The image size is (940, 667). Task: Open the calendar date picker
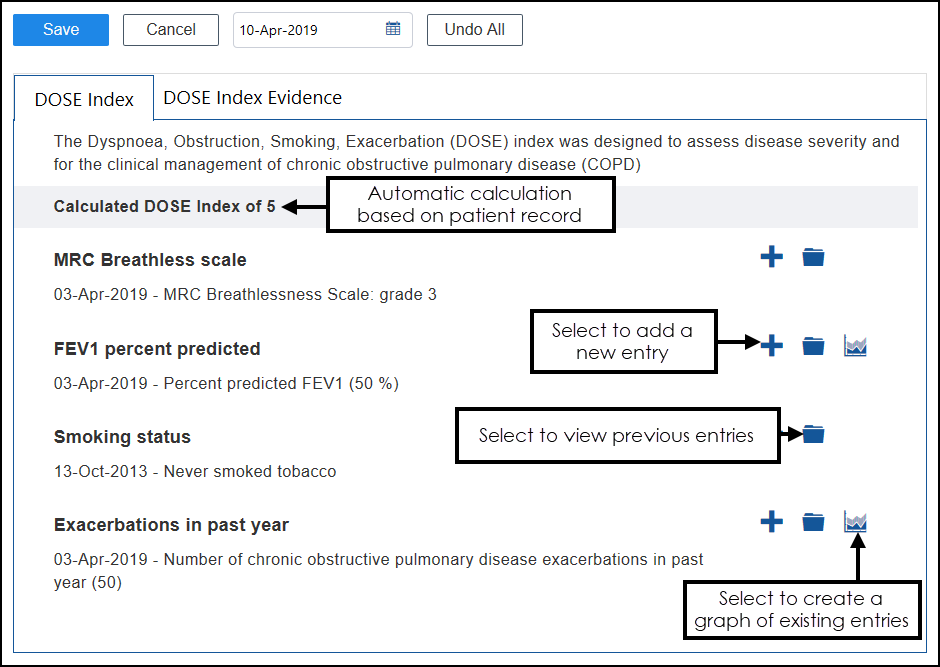point(393,29)
